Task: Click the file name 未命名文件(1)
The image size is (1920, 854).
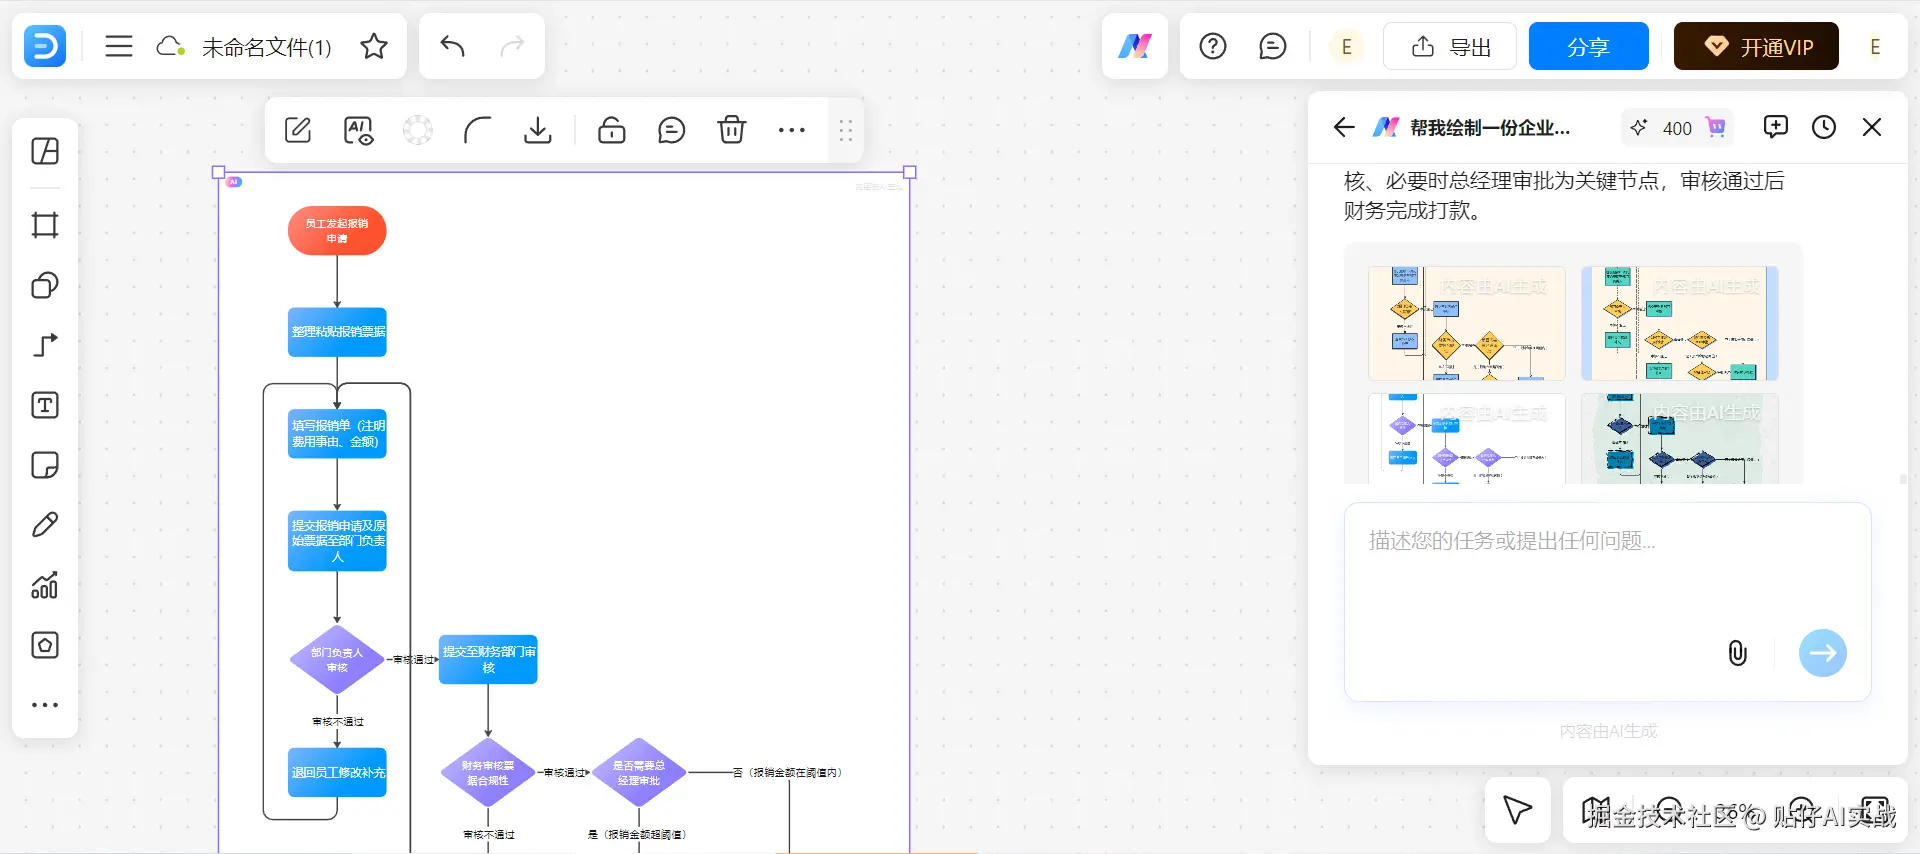Action: [266, 47]
